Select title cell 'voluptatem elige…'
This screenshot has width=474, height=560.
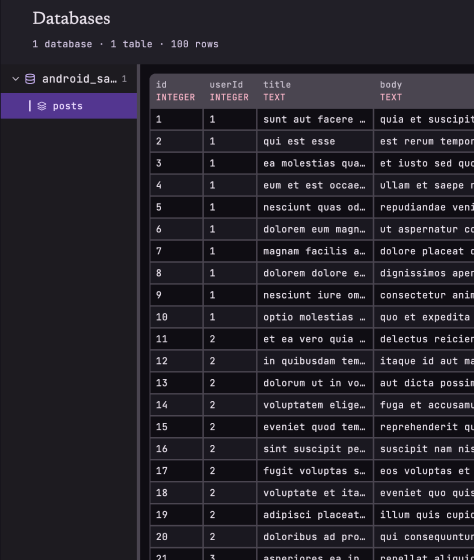(315, 405)
